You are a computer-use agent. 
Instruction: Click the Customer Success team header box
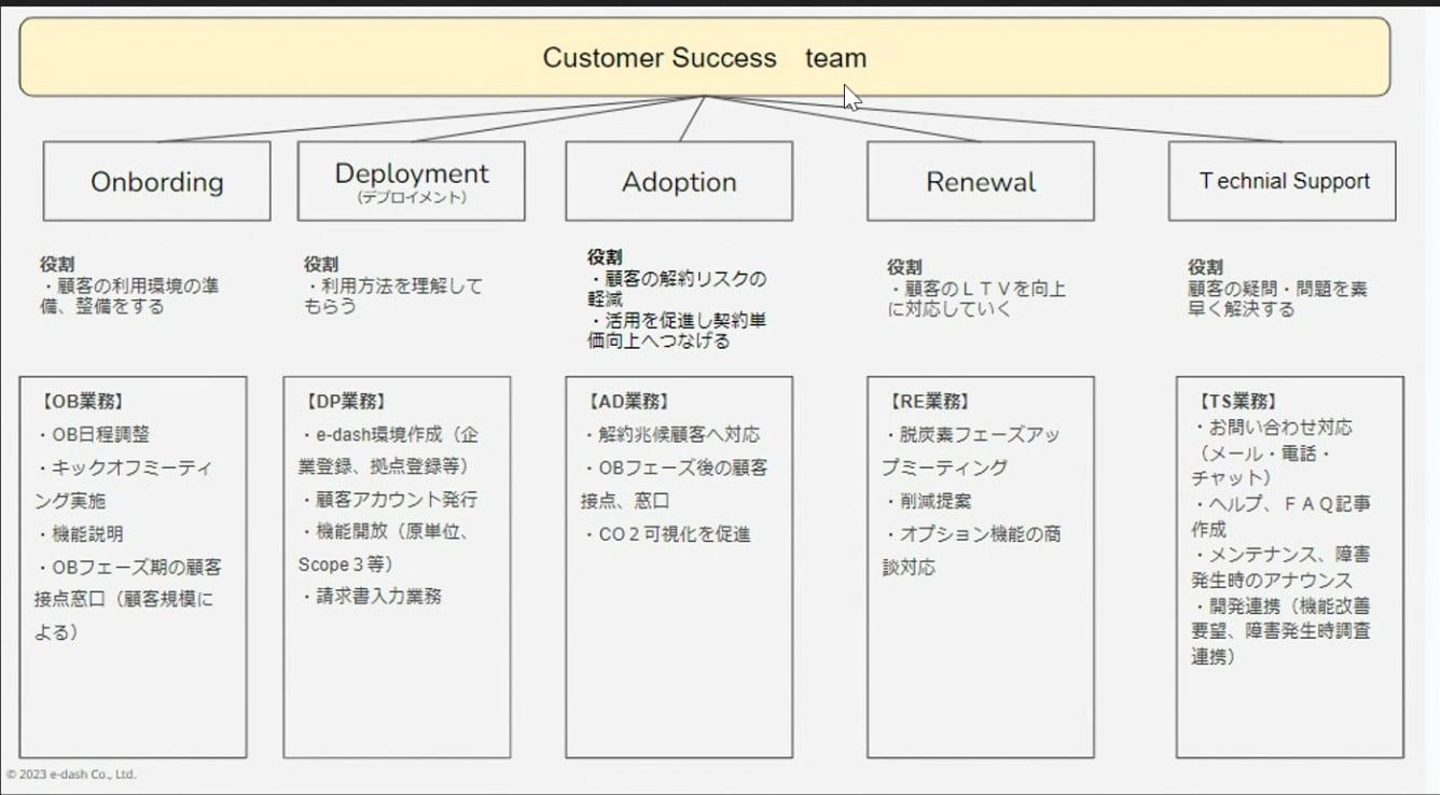[x=704, y=57]
